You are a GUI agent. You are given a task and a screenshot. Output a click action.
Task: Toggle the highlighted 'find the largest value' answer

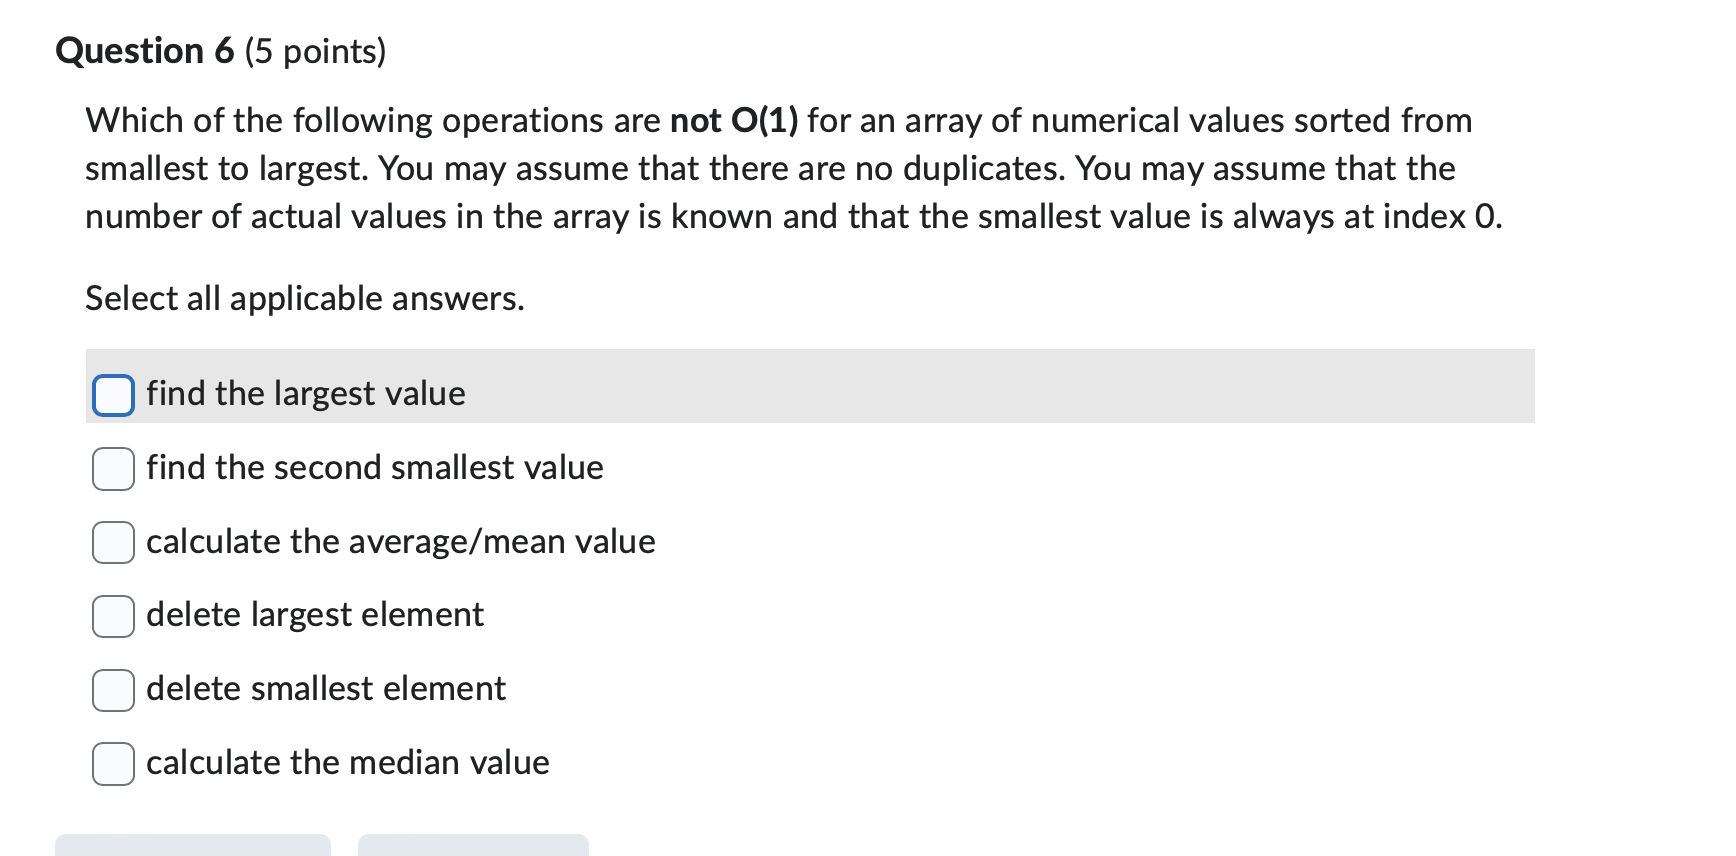[x=112, y=395]
